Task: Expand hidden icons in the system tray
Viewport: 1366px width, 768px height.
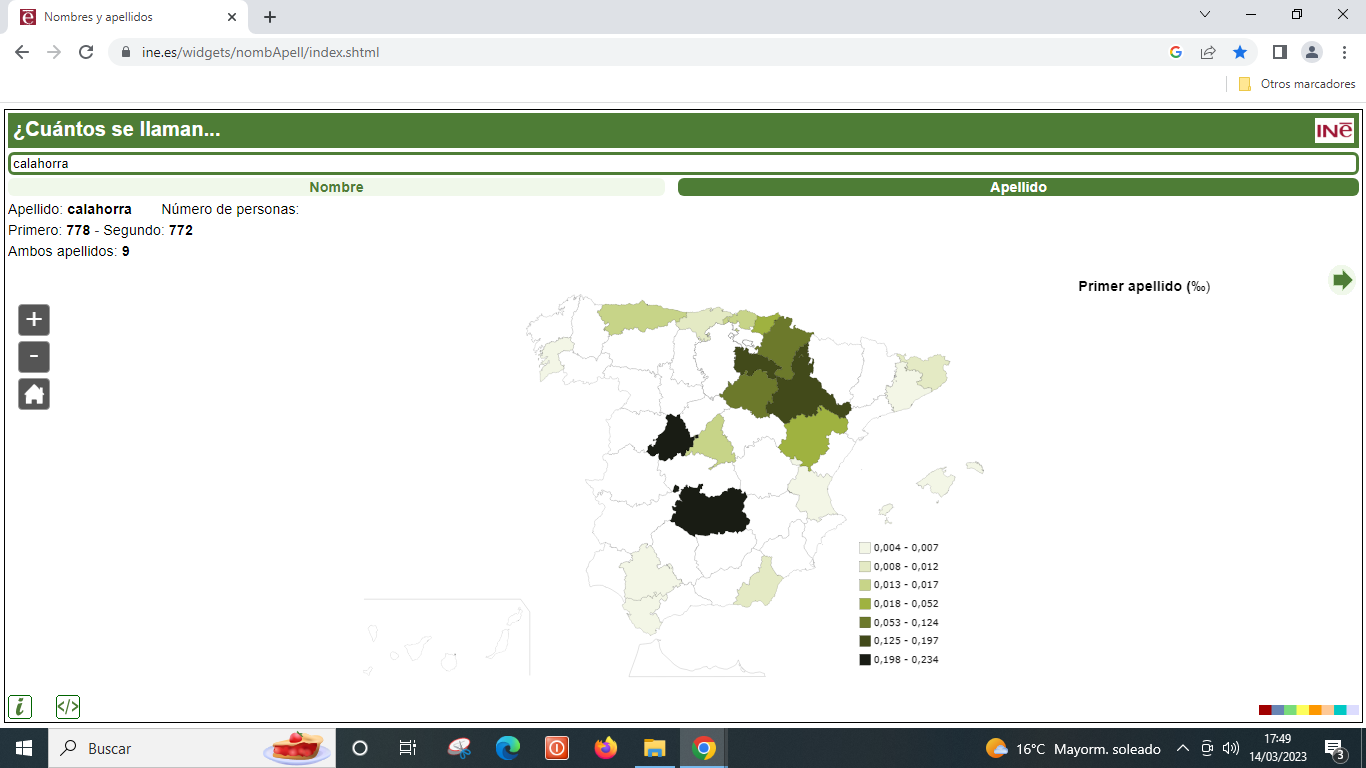Action: coord(1181,747)
